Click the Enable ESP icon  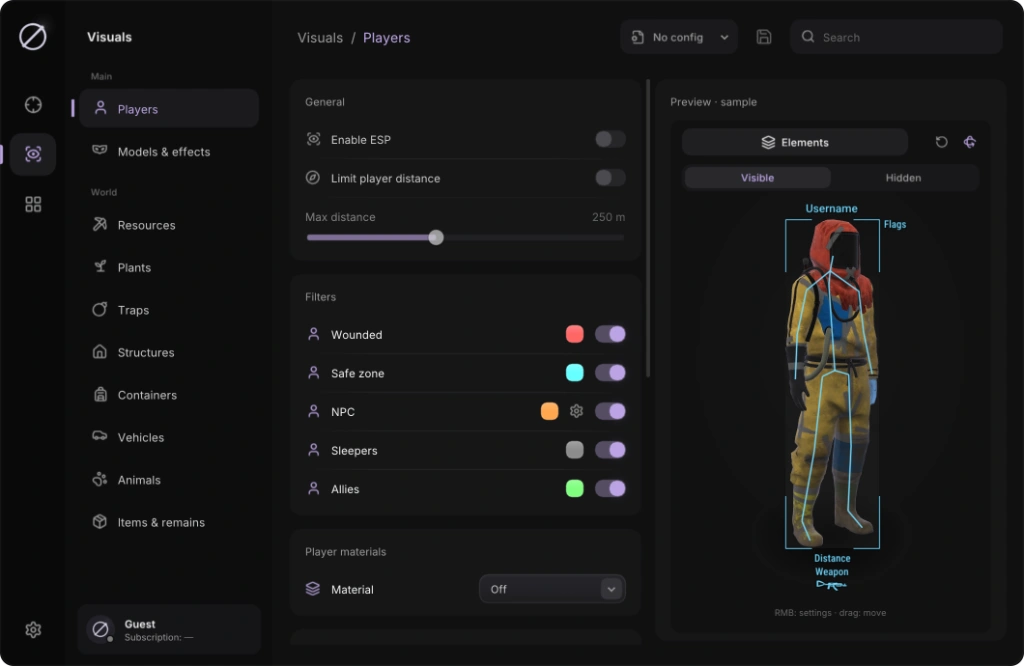click(313, 139)
